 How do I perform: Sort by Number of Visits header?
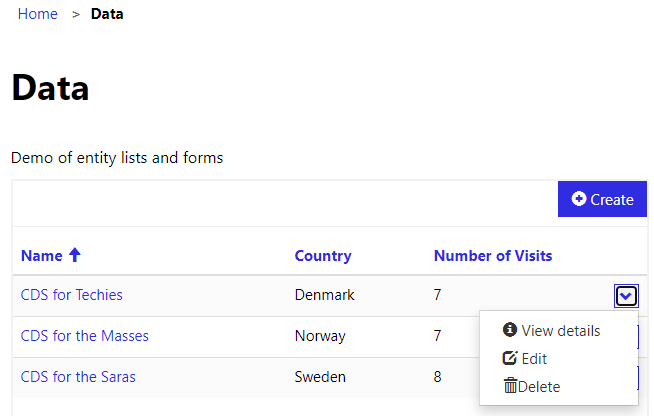[493, 255]
